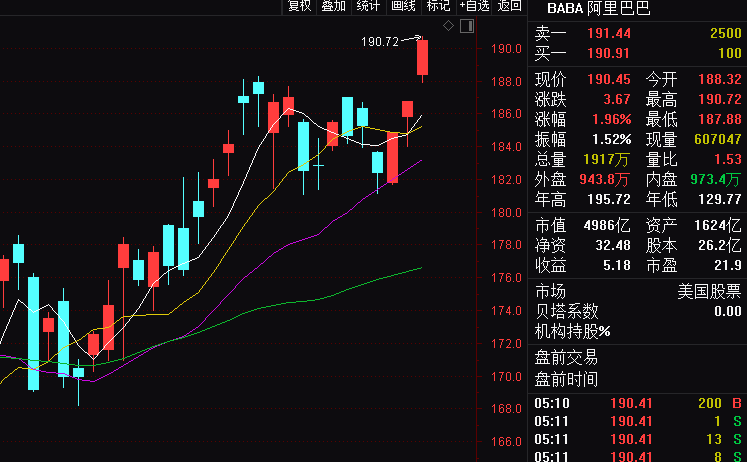Screen dimensions: 747x462
Task: Click the 量比 value 1.53
Action: pyautogui.click(x=727, y=159)
